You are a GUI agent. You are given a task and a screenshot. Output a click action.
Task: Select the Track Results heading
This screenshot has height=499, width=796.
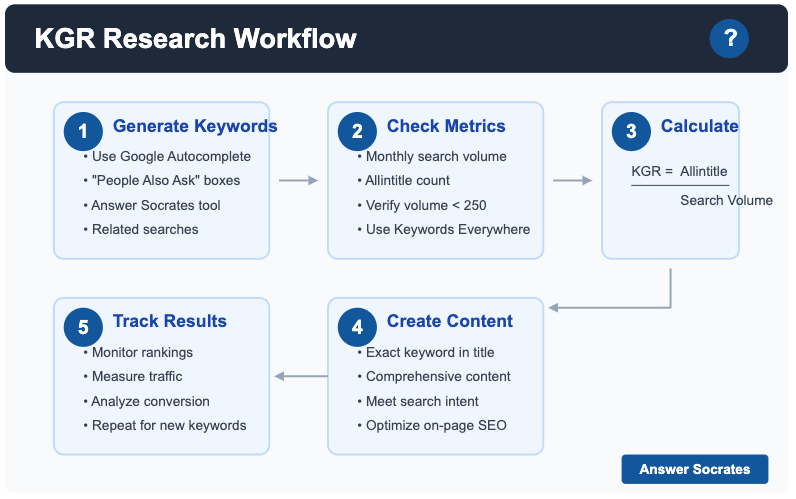(170, 321)
